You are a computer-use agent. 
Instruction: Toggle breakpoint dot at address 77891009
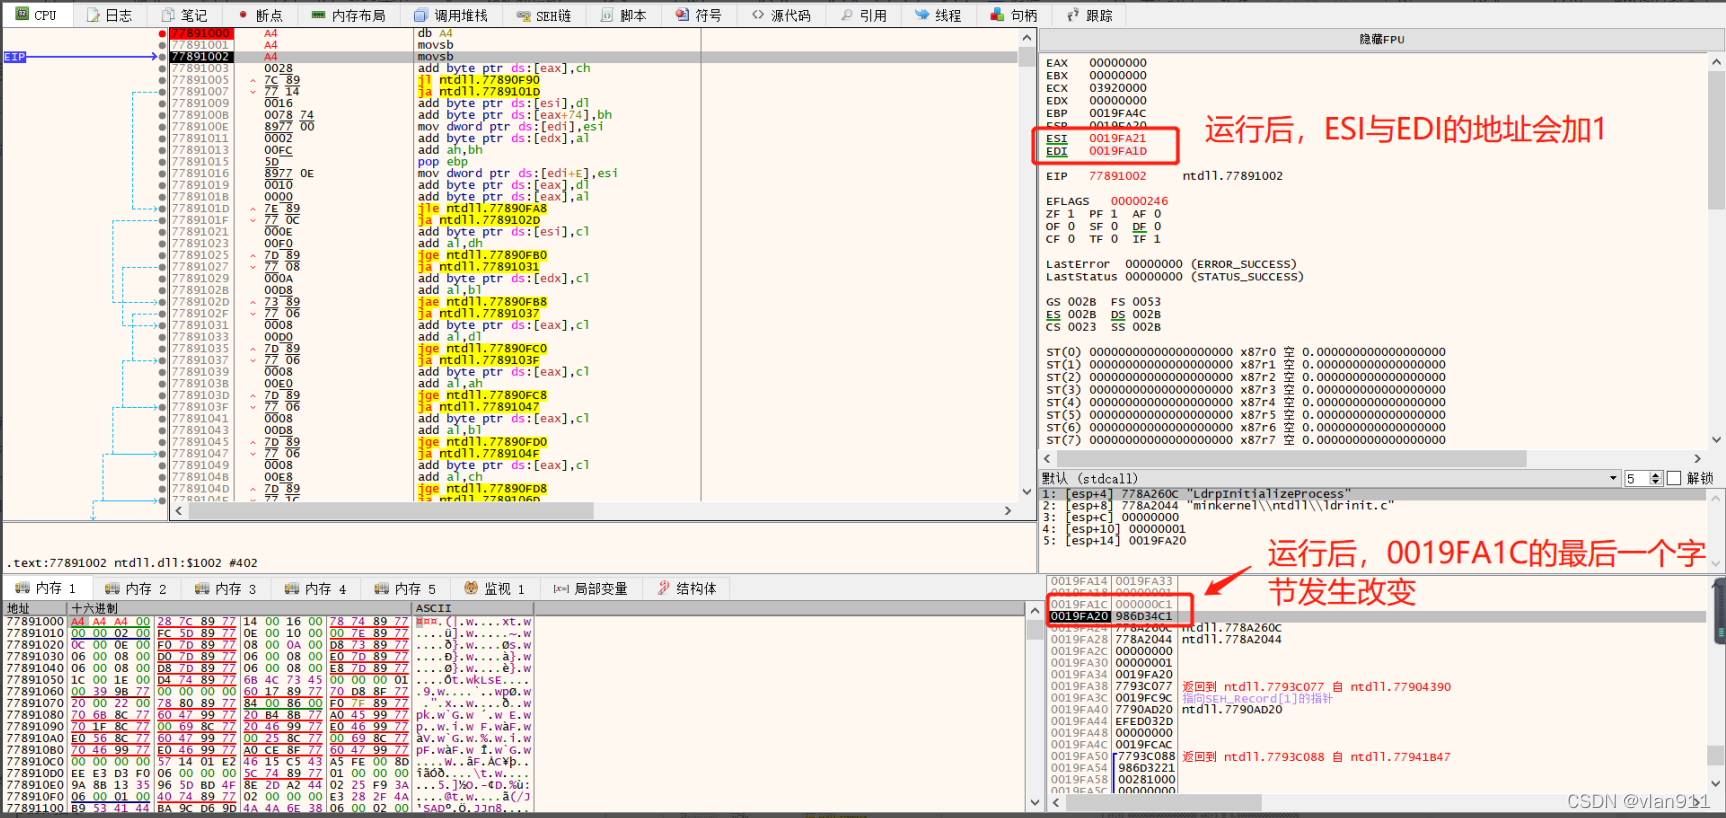[162, 103]
